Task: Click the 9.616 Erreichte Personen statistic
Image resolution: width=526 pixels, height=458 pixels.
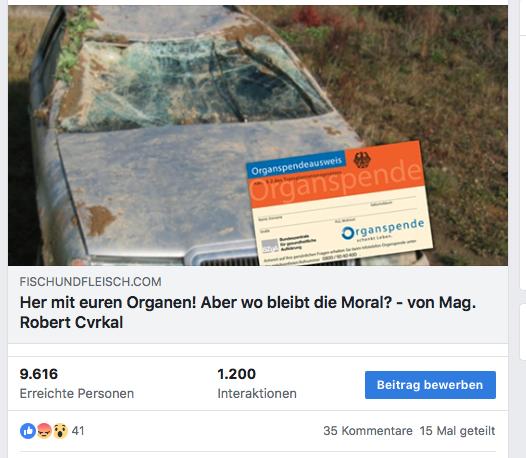Action: coord(77,383)
